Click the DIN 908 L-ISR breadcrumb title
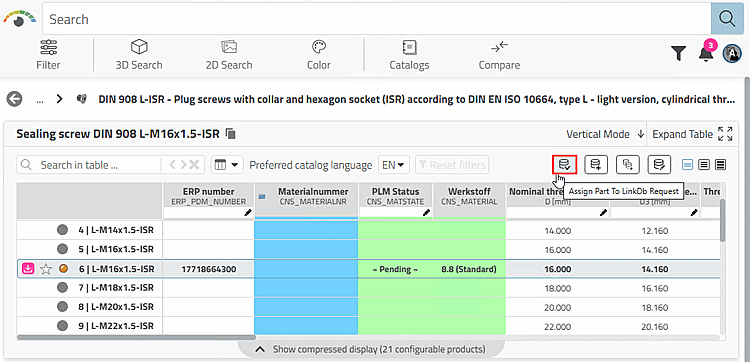 tap(416, 99)
